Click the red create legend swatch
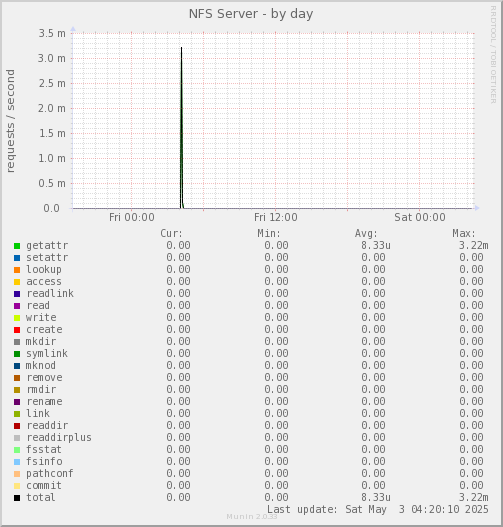Viewport: 503px width, 527px height. pos(17,330)
